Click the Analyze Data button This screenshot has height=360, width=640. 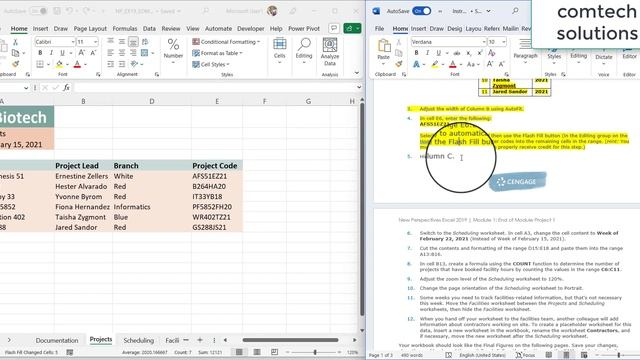click(330, 51)
